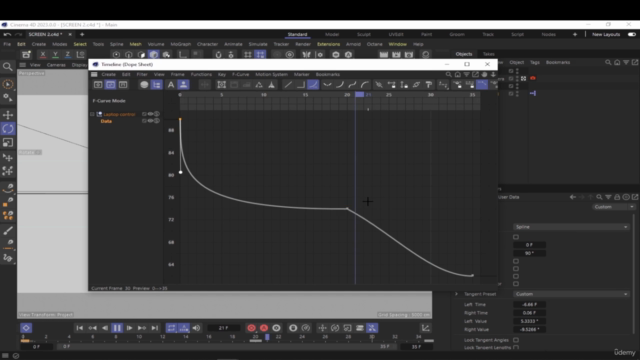Viewport: 640px width, 360px height.
Task: Select the Rotate tool in left toolbar
Action: pyautogui.click(x=8, y=129)
